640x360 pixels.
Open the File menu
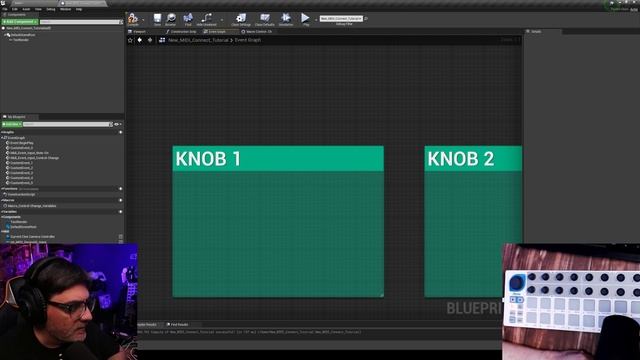coord(5,9)
